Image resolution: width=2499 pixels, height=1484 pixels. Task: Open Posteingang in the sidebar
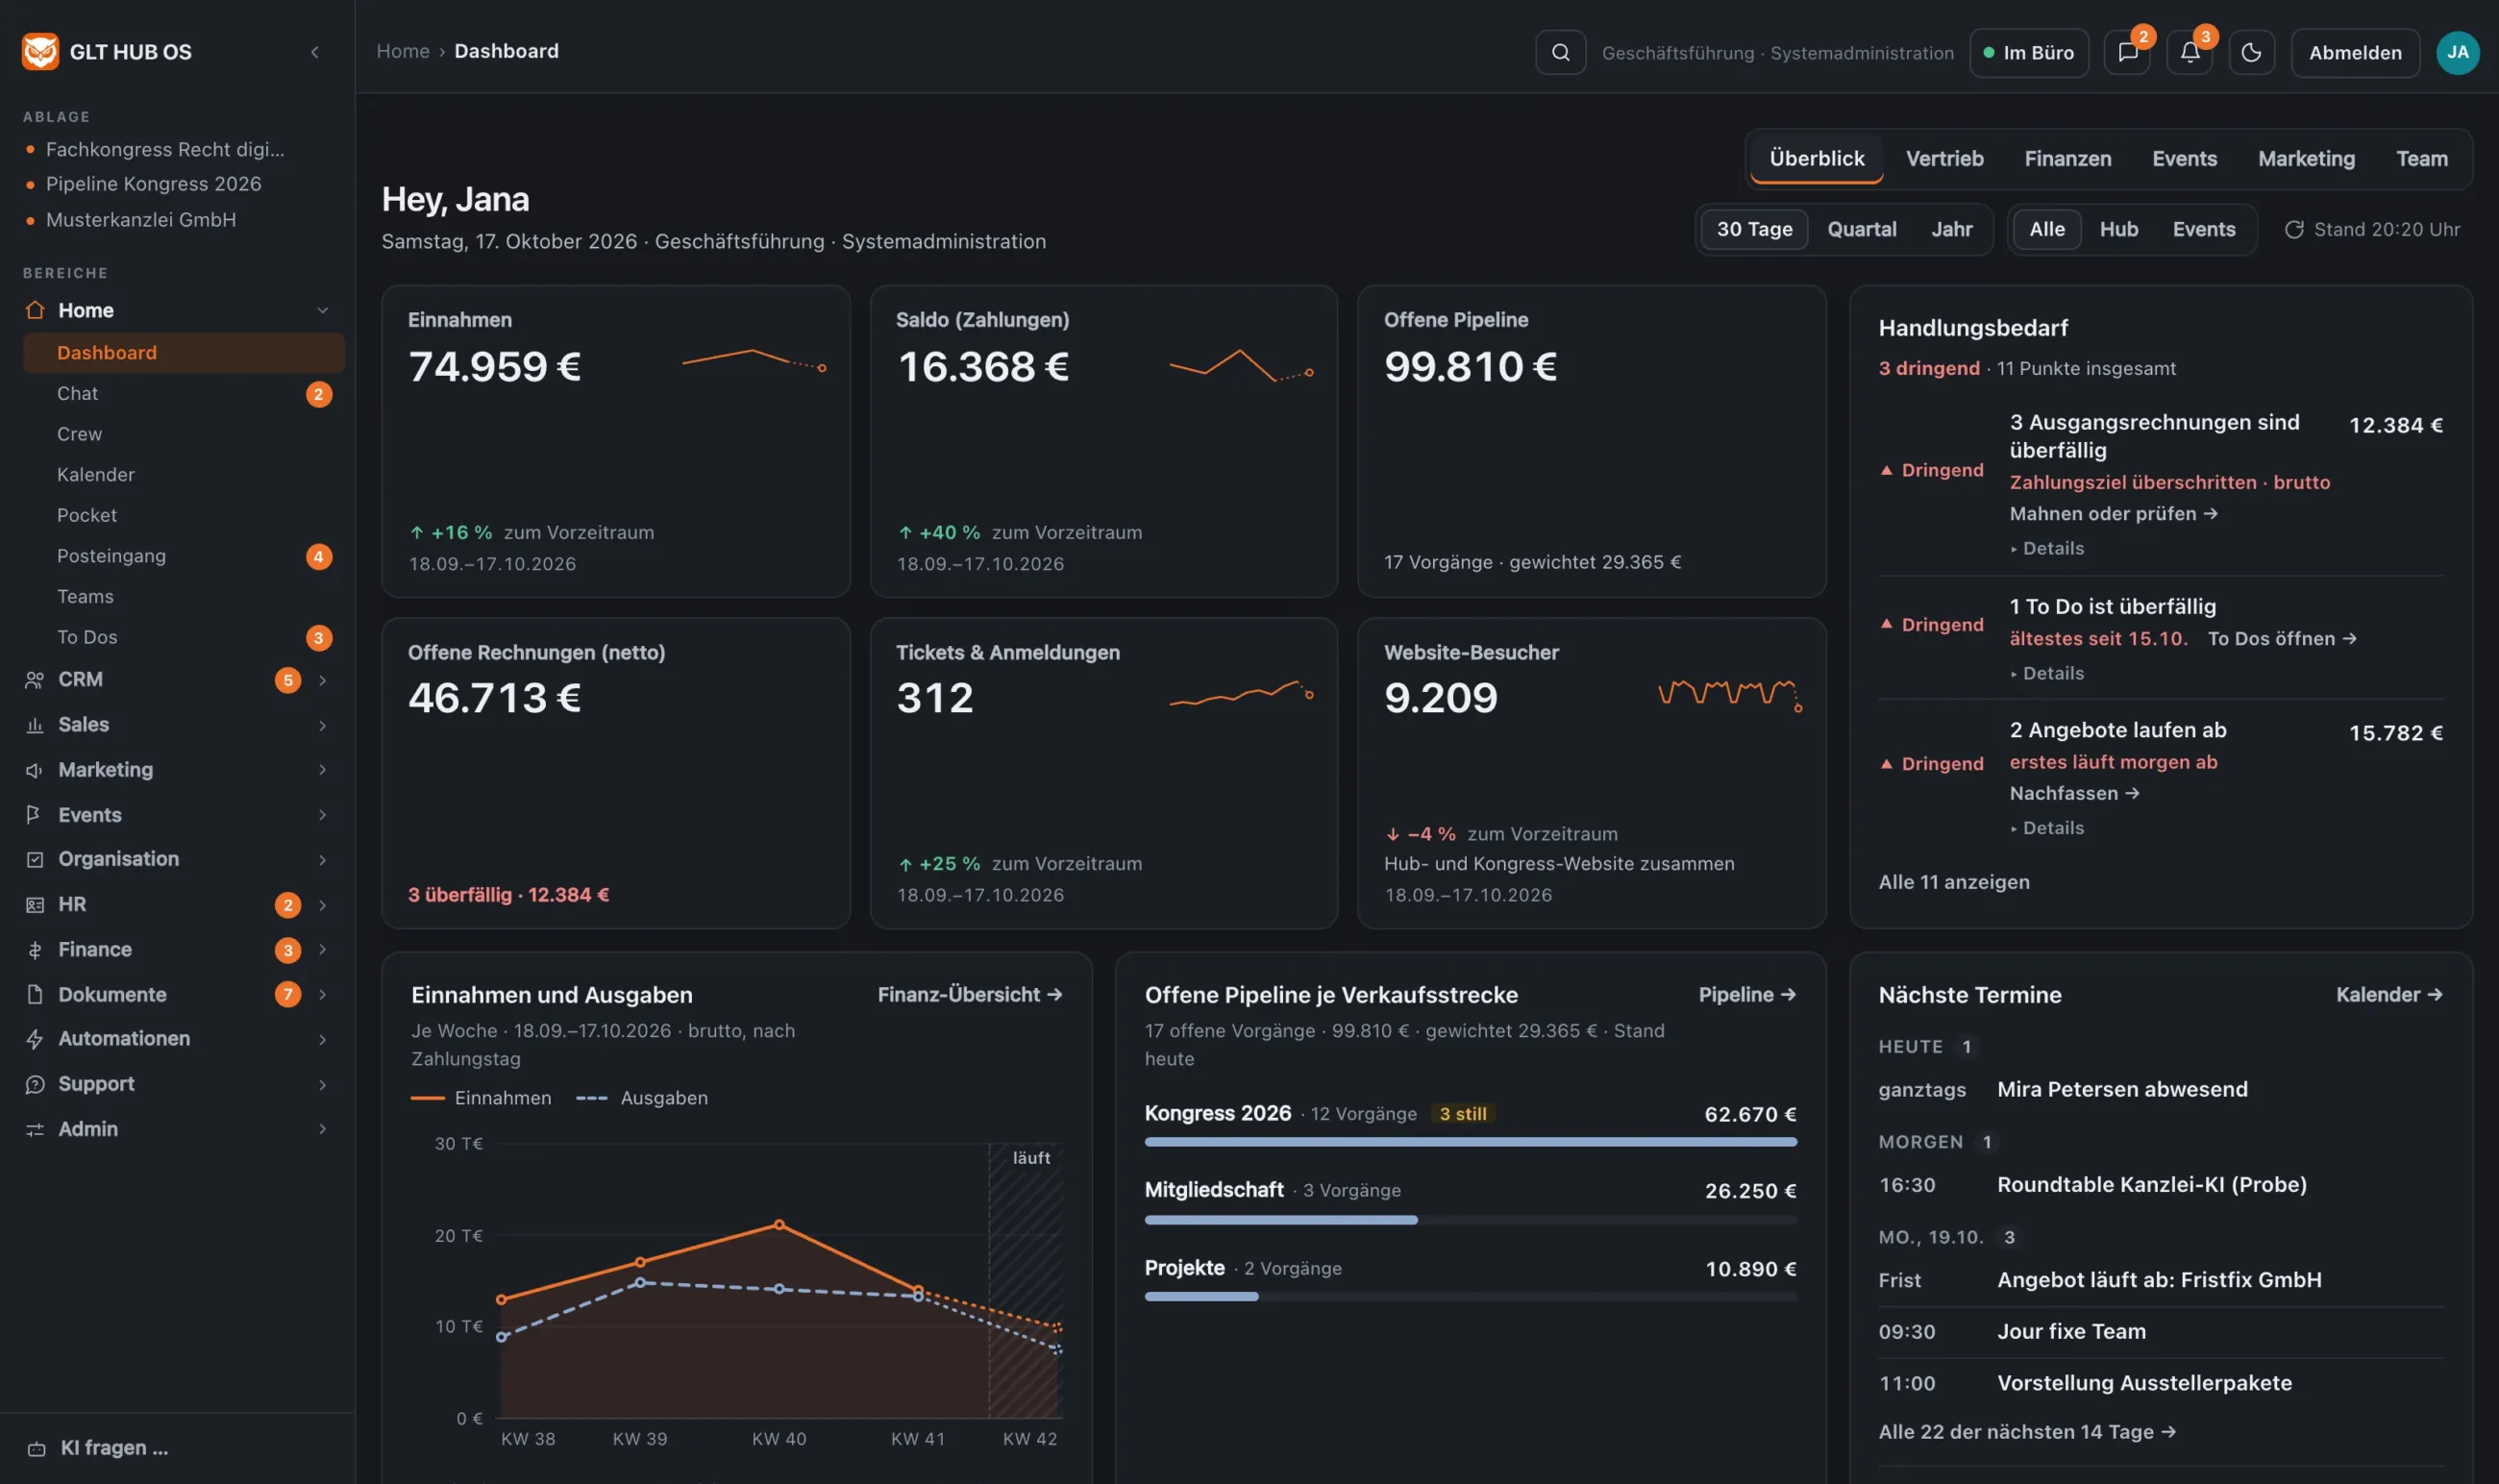tap(184, 556)
